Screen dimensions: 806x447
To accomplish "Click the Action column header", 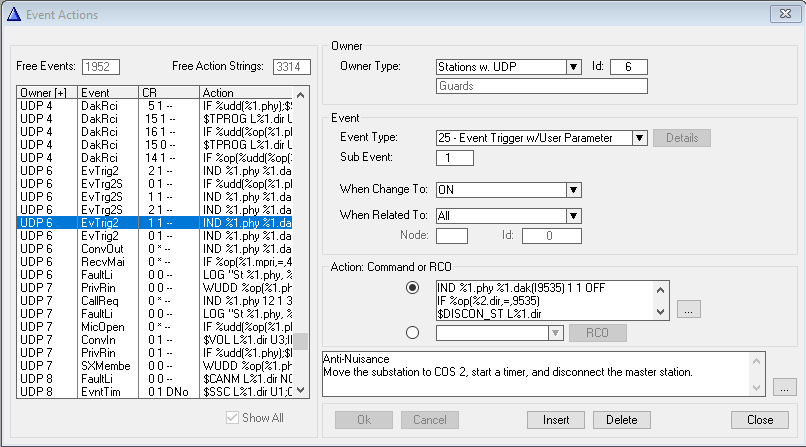I will point(245,92).
